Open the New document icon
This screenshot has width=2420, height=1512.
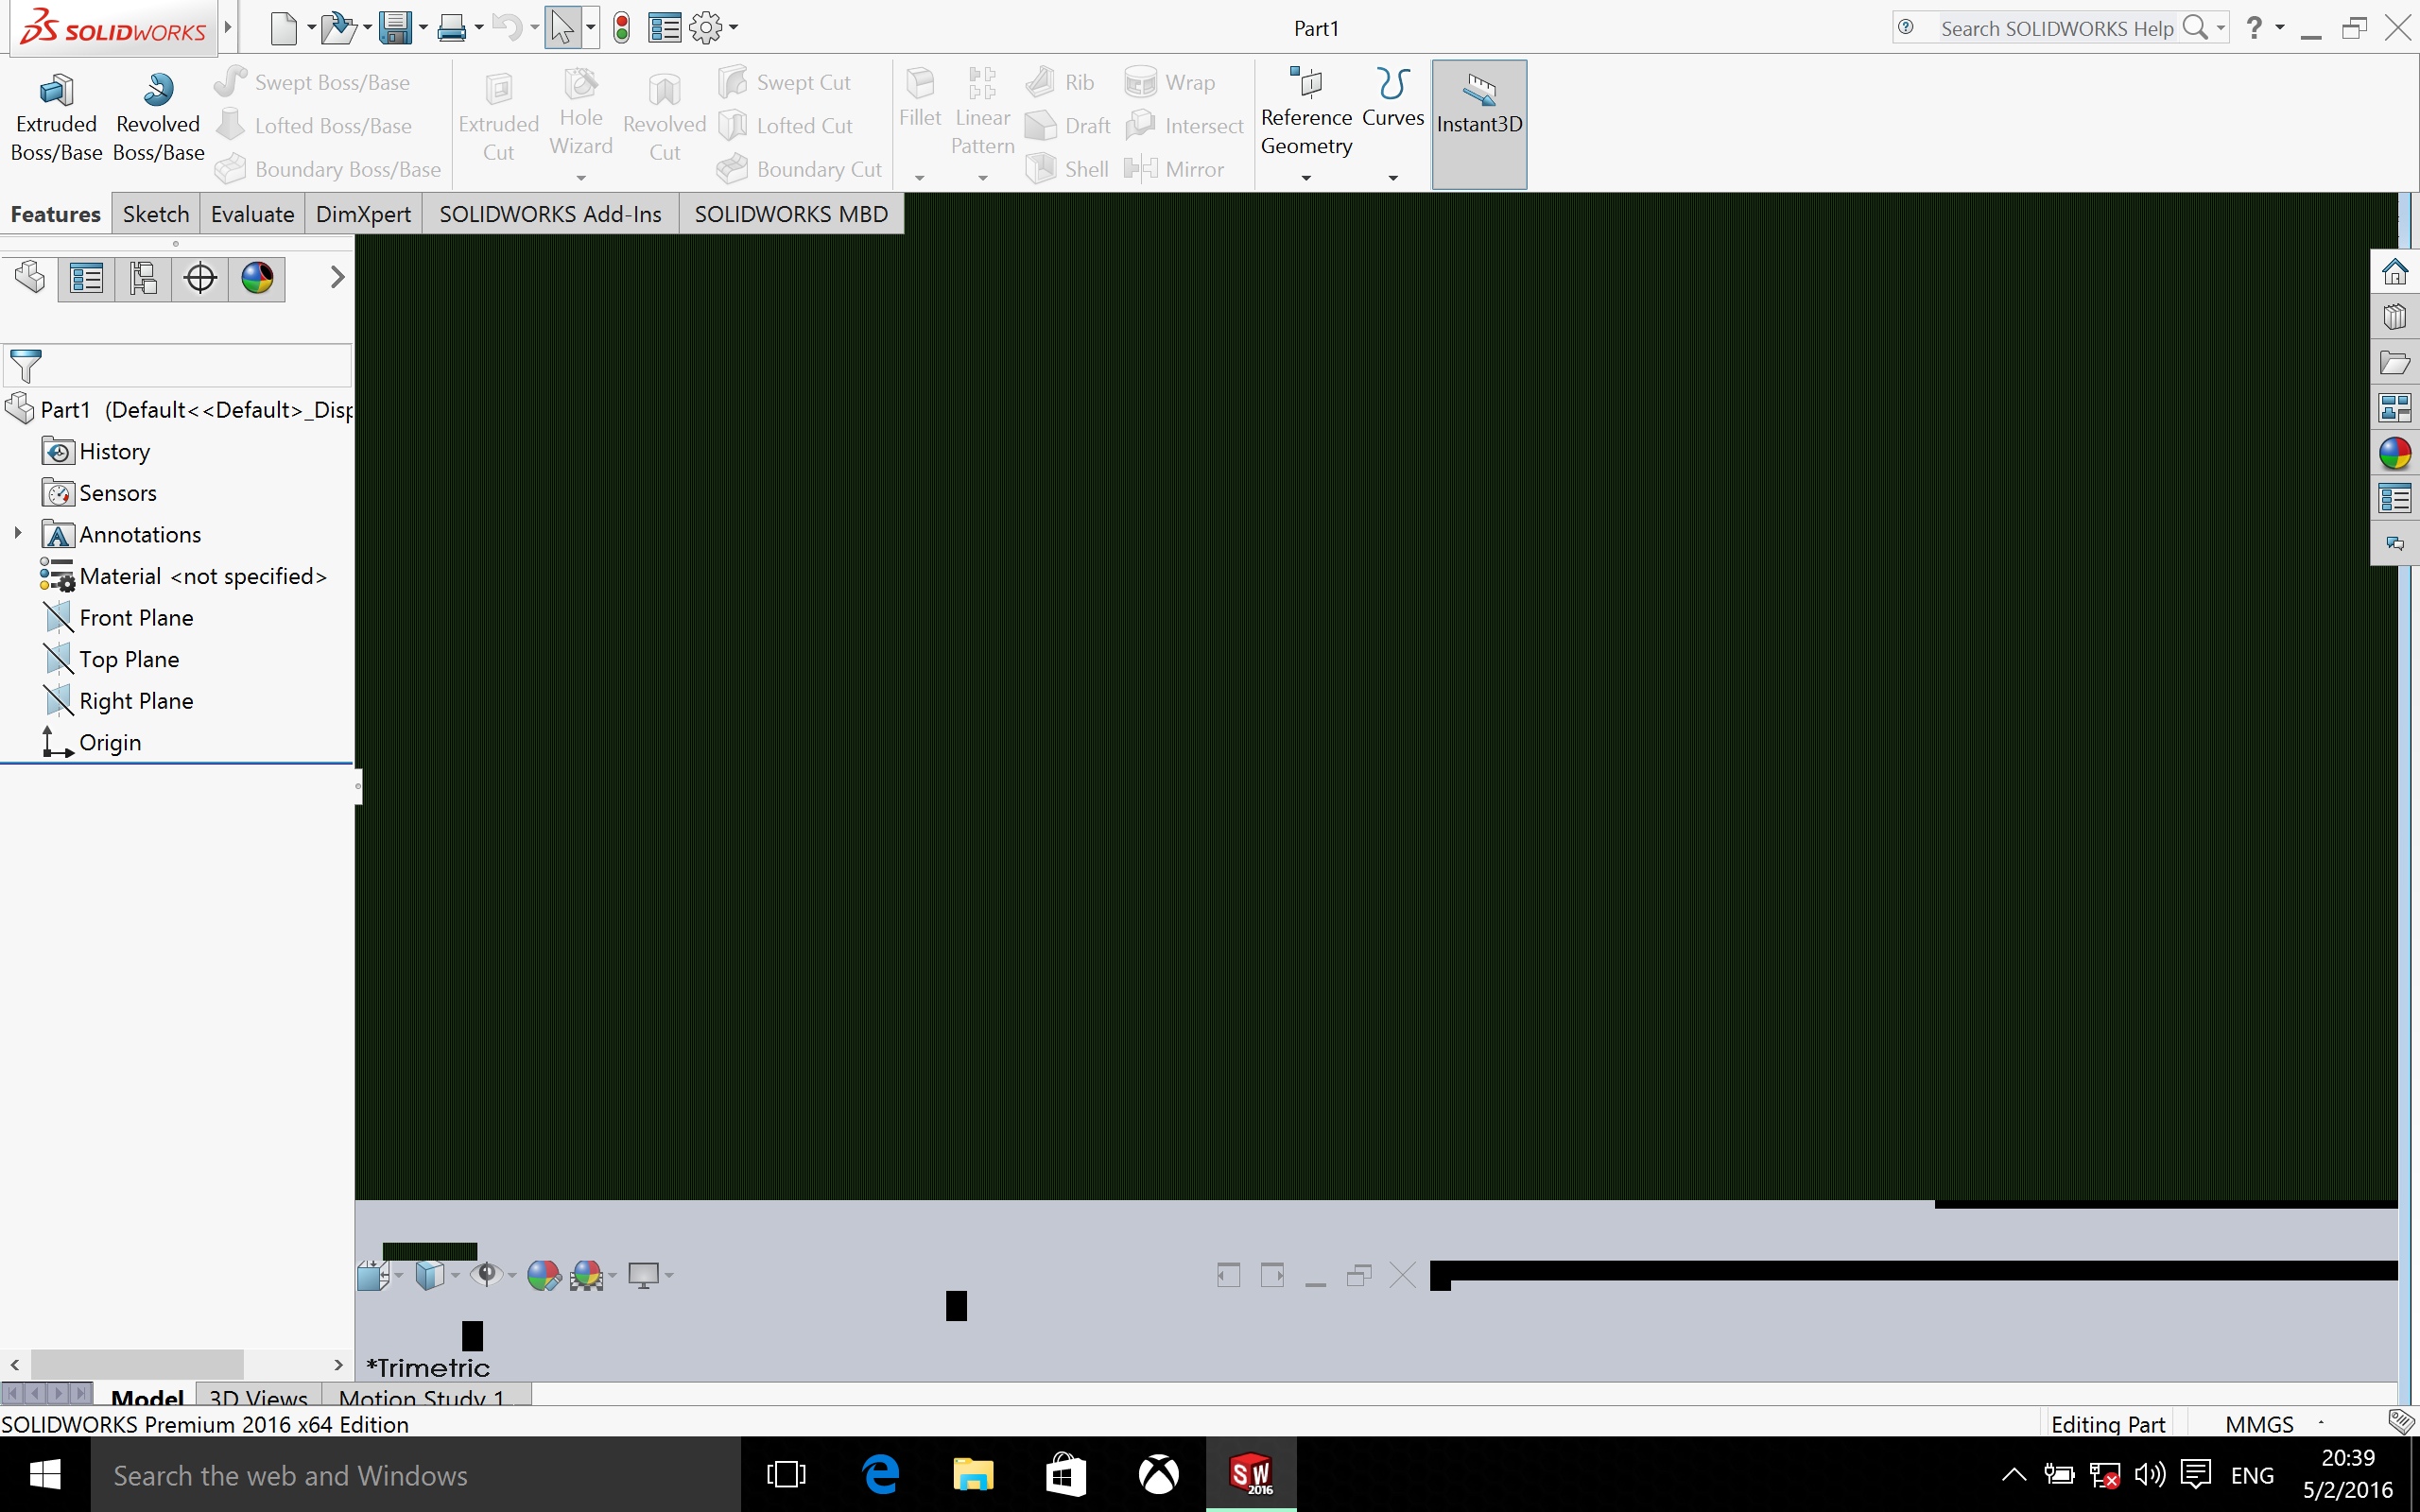tap(284, 28)
